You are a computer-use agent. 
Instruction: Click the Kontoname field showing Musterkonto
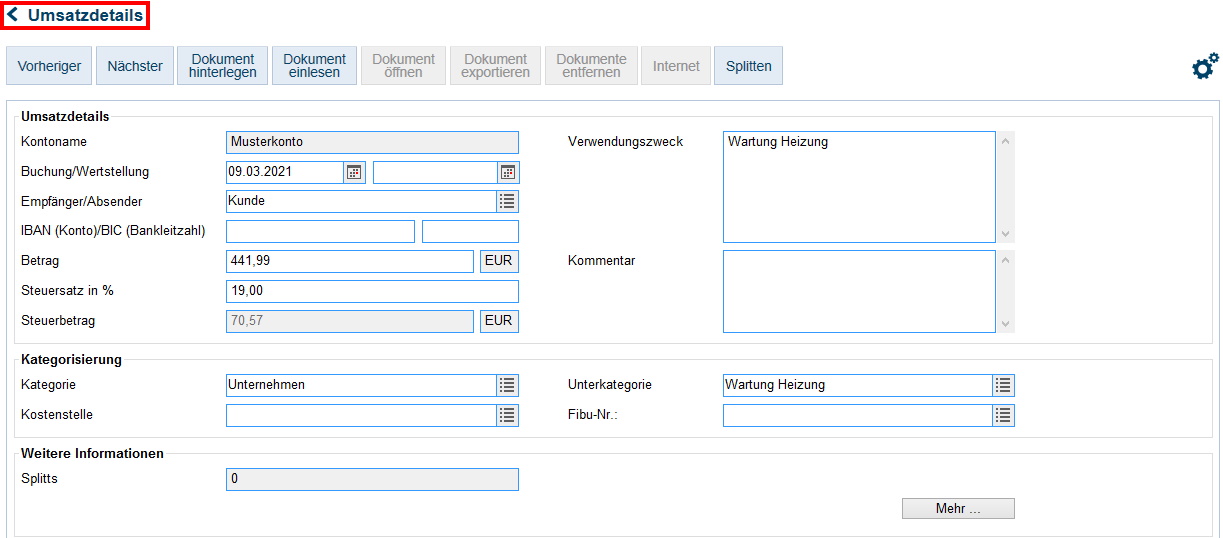pos(373,142)
